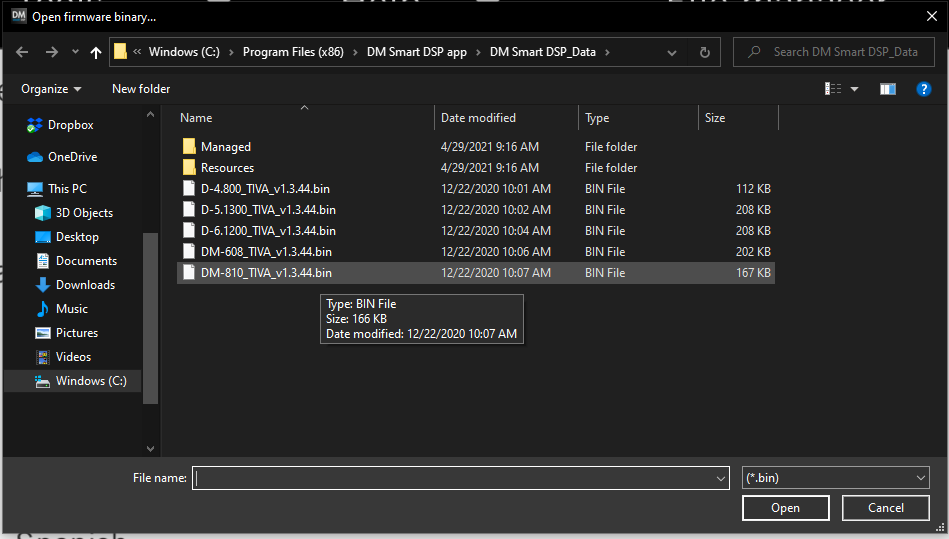The image size is (949, 539).
Task: Open recent locations dropdown arrow
Action: 75,52
